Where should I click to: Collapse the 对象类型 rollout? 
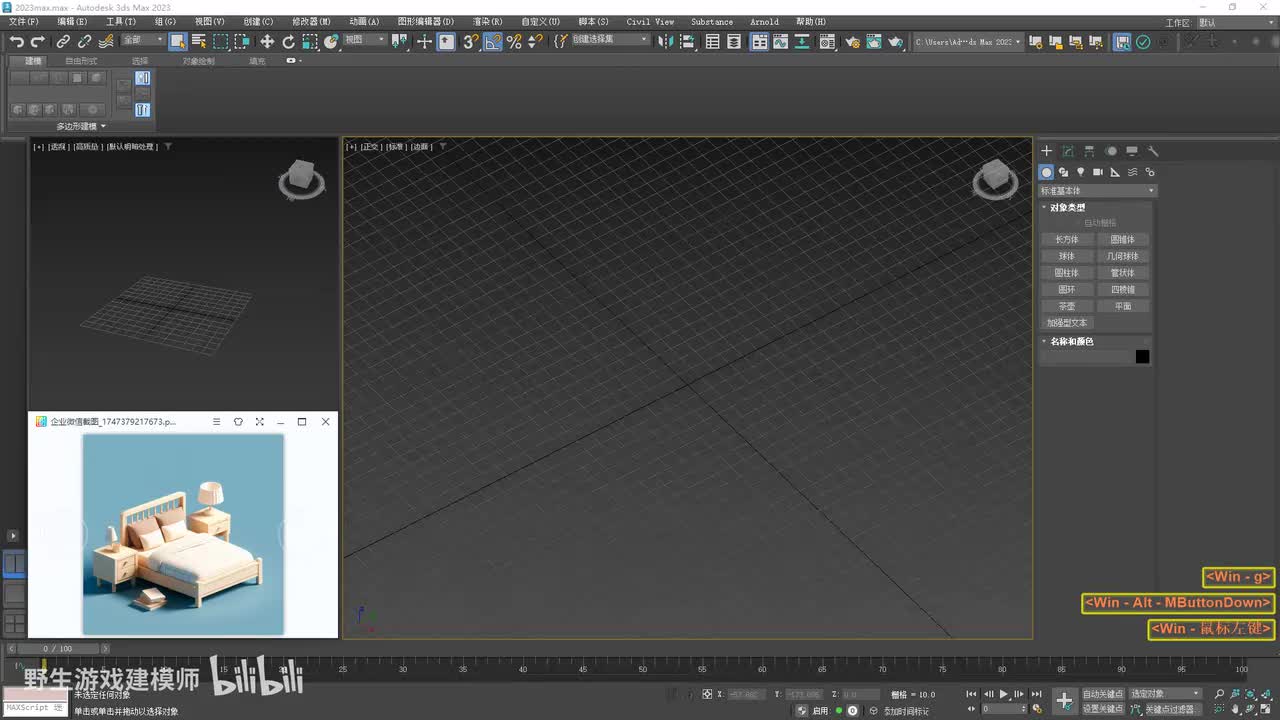point(1067,207)
